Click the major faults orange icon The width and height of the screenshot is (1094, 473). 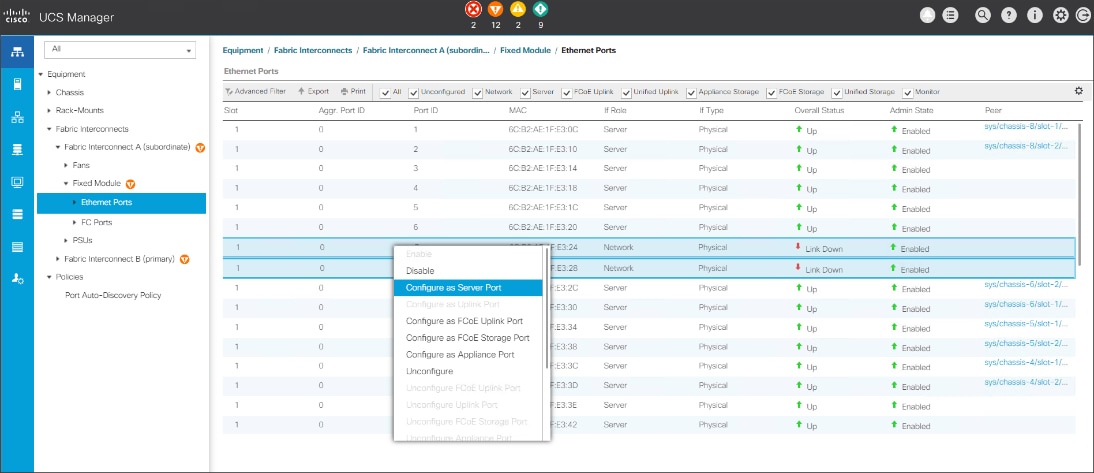click(x=495, y=10)
